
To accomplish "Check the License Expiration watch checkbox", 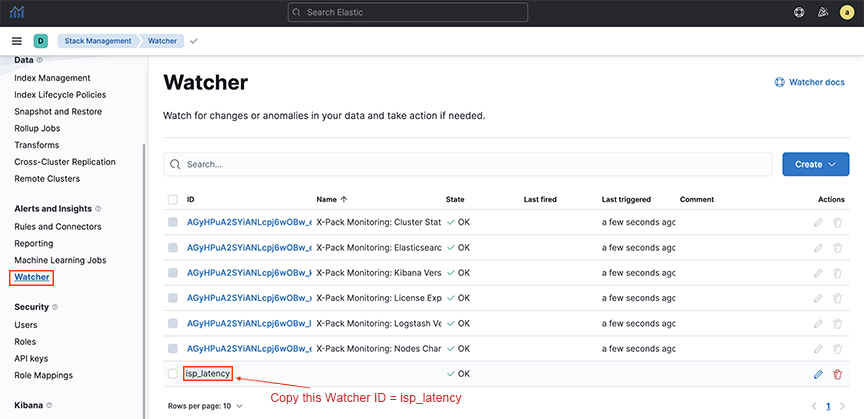I will 173,298.
